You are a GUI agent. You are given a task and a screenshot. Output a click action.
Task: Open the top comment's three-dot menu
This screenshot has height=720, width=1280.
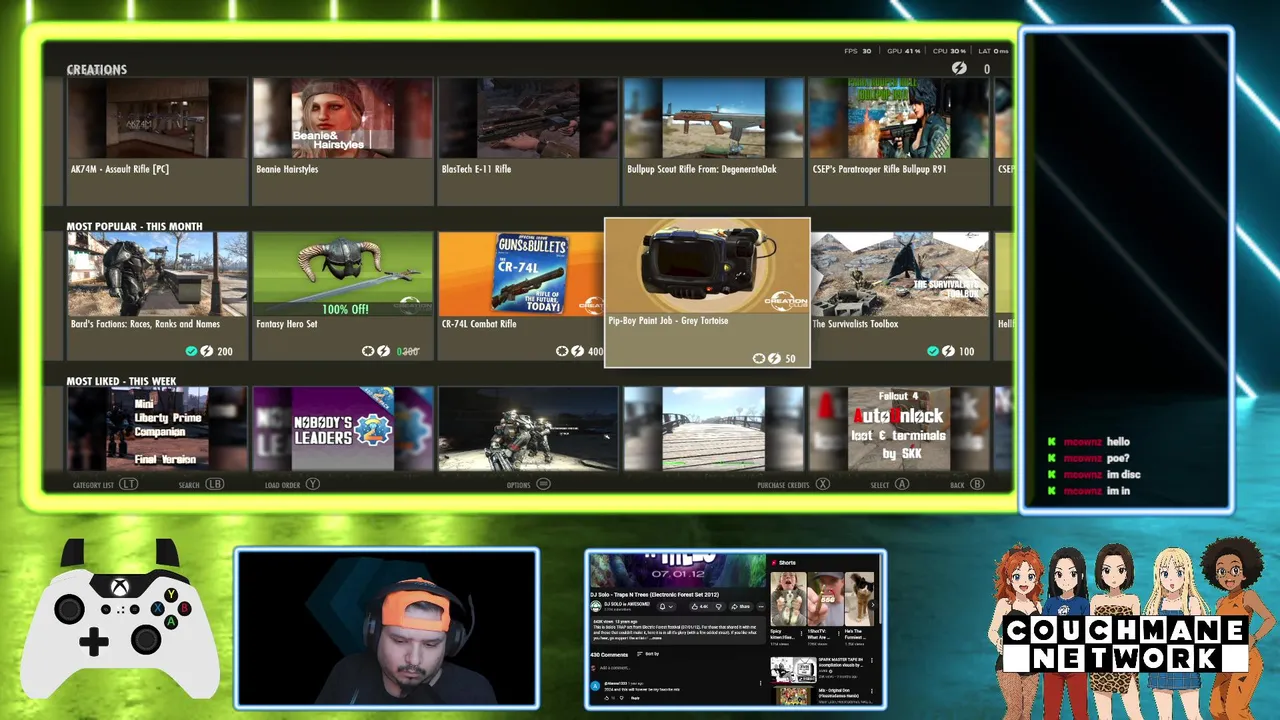[x=760, y=683]
